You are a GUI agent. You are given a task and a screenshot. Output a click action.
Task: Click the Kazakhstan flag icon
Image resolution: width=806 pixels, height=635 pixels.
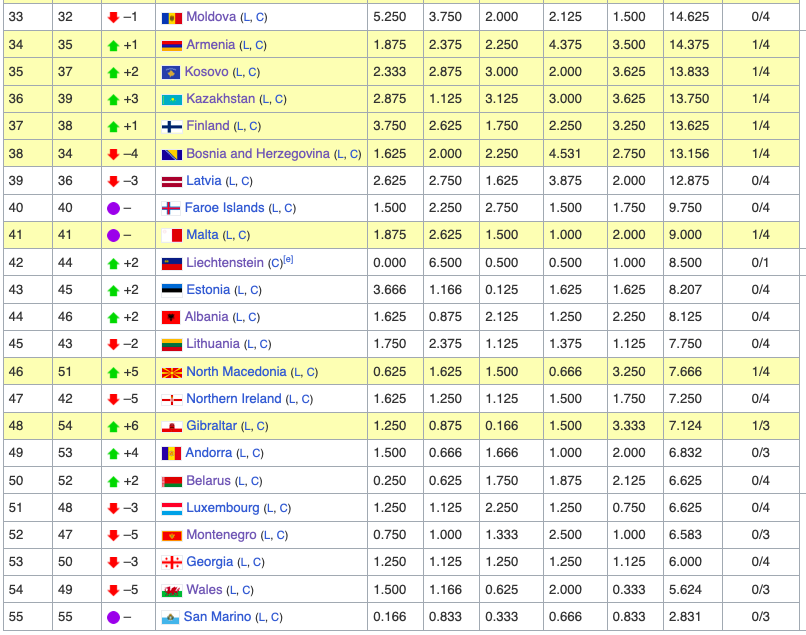(x=171, y=99)
